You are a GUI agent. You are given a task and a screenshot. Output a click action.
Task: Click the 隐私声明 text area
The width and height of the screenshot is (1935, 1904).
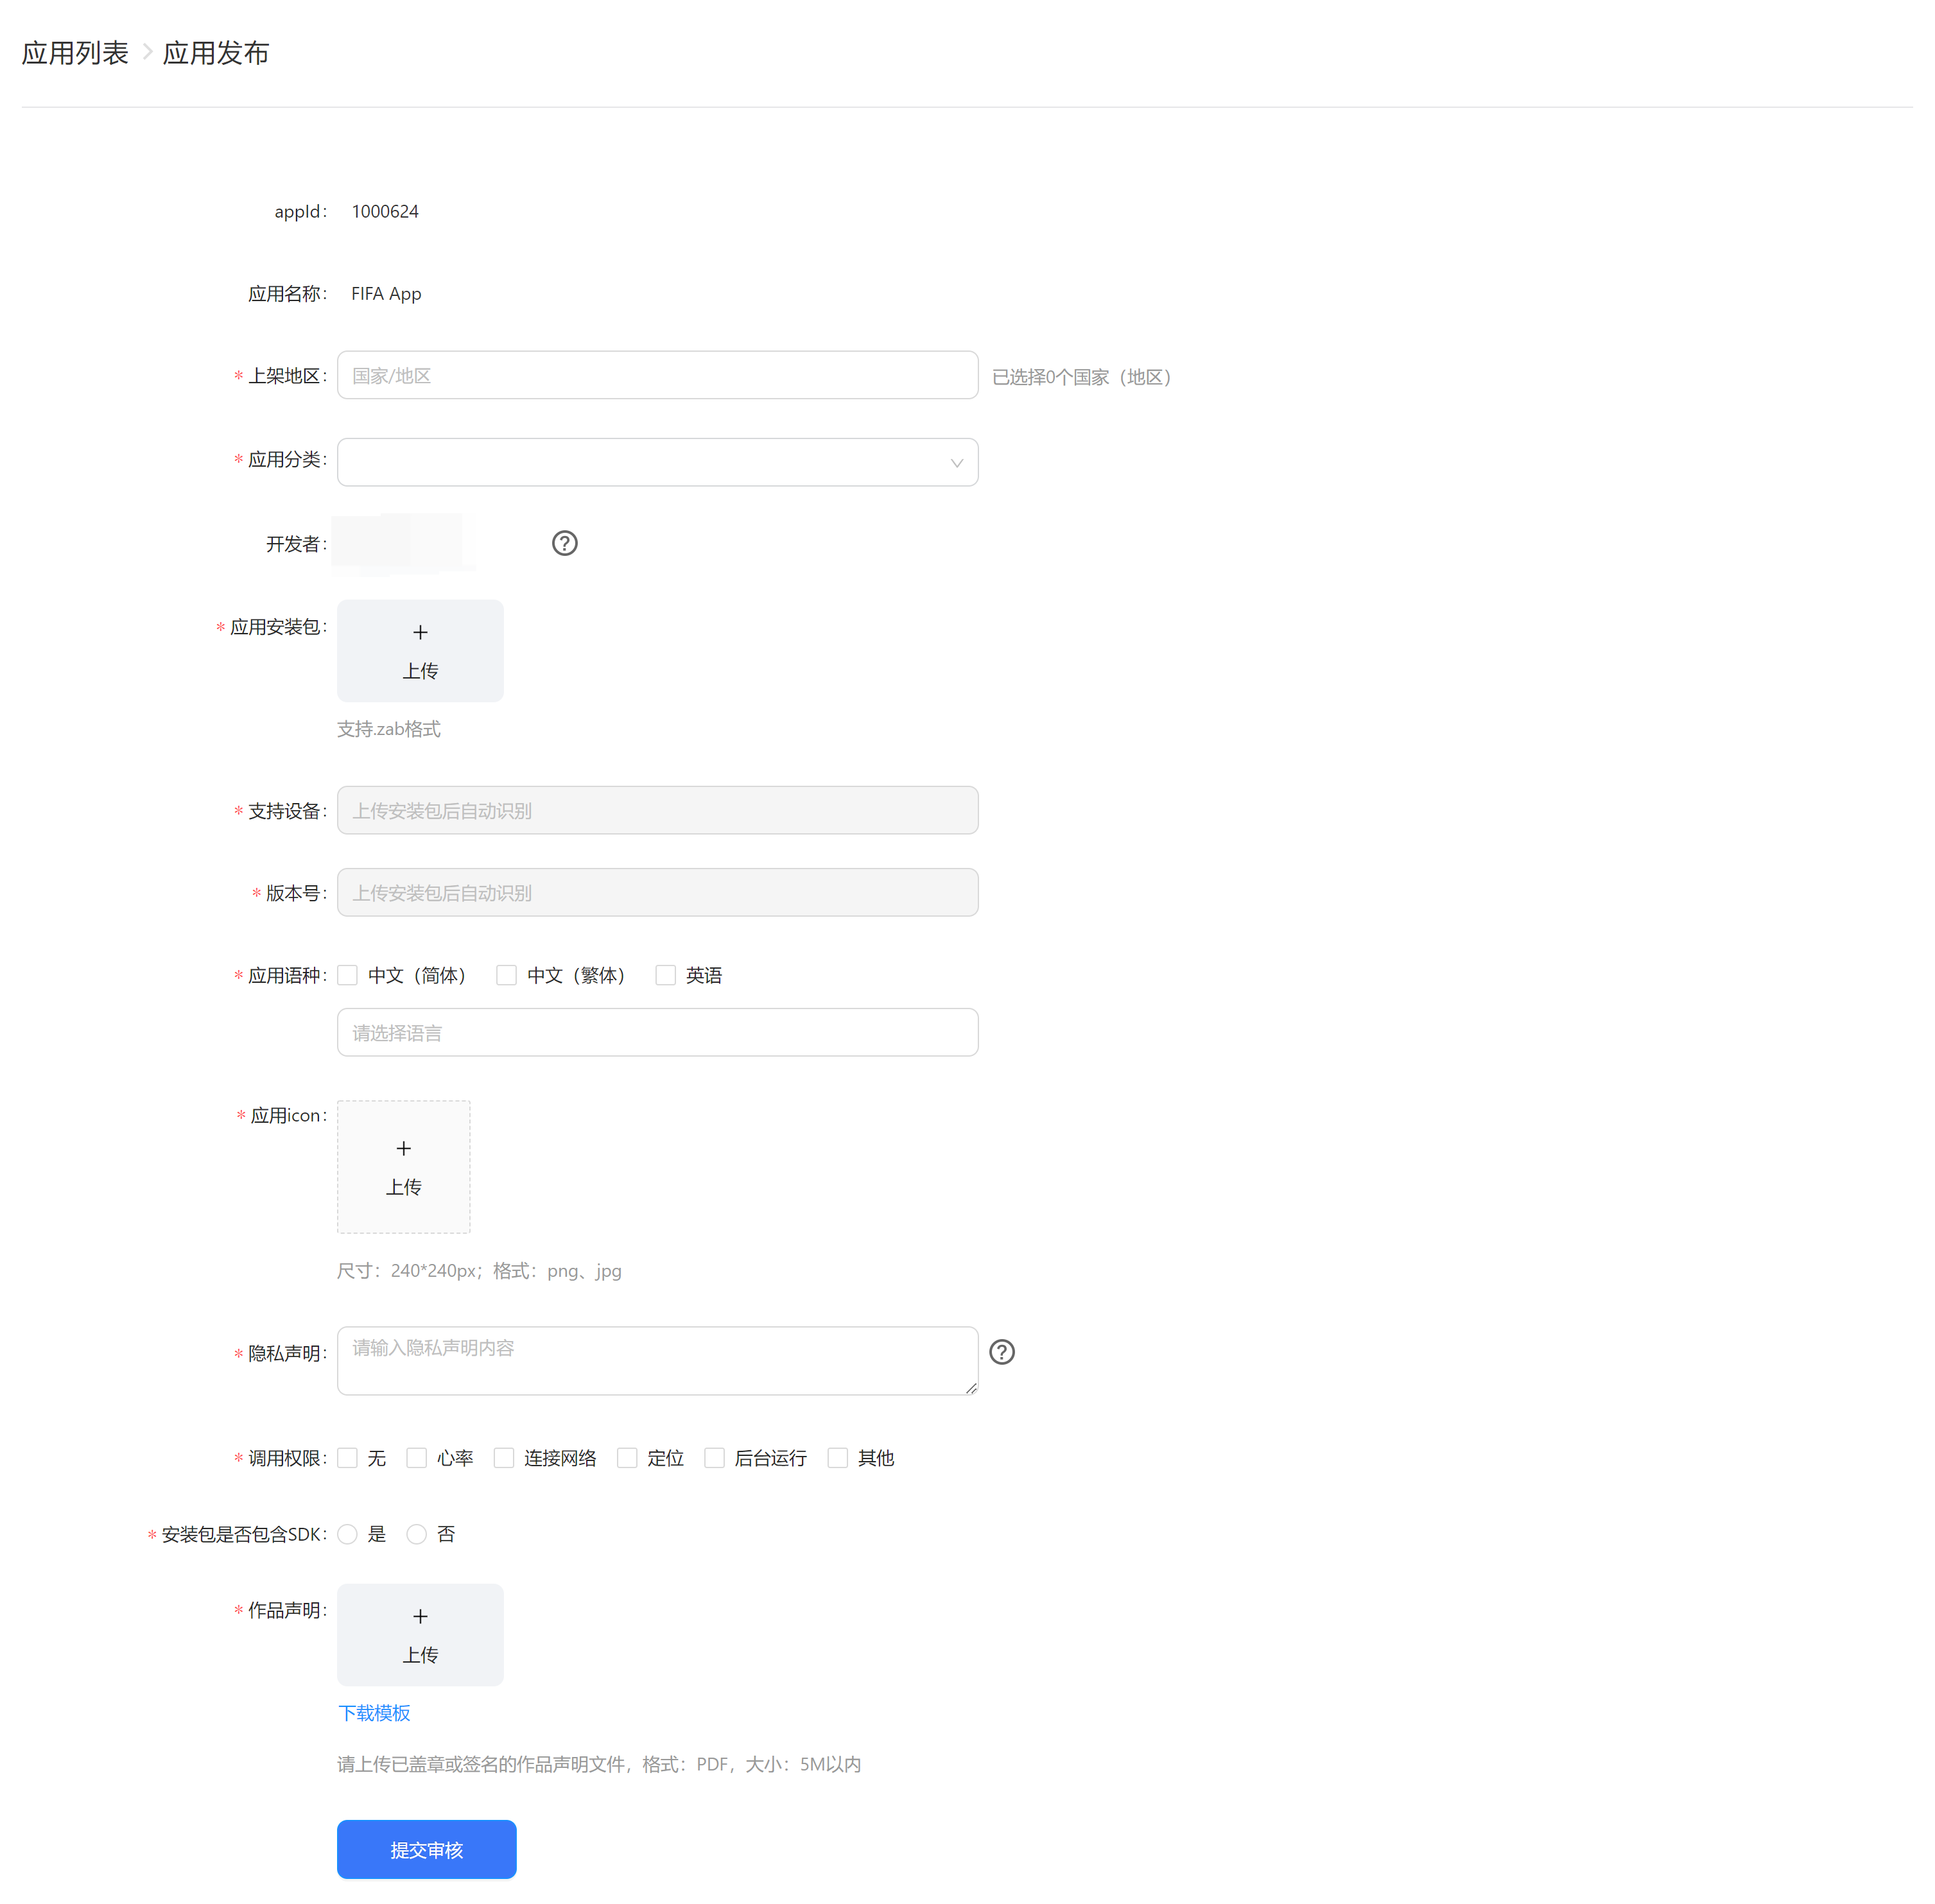pyautogui.click(x=656, y=1361)
